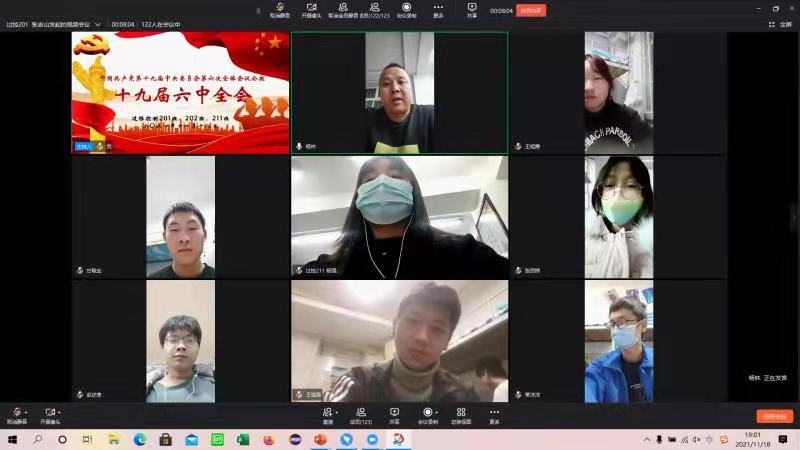800x450 pixels.
Task: Open the More menu in bottom toolbar
Action: coord(494,413)
